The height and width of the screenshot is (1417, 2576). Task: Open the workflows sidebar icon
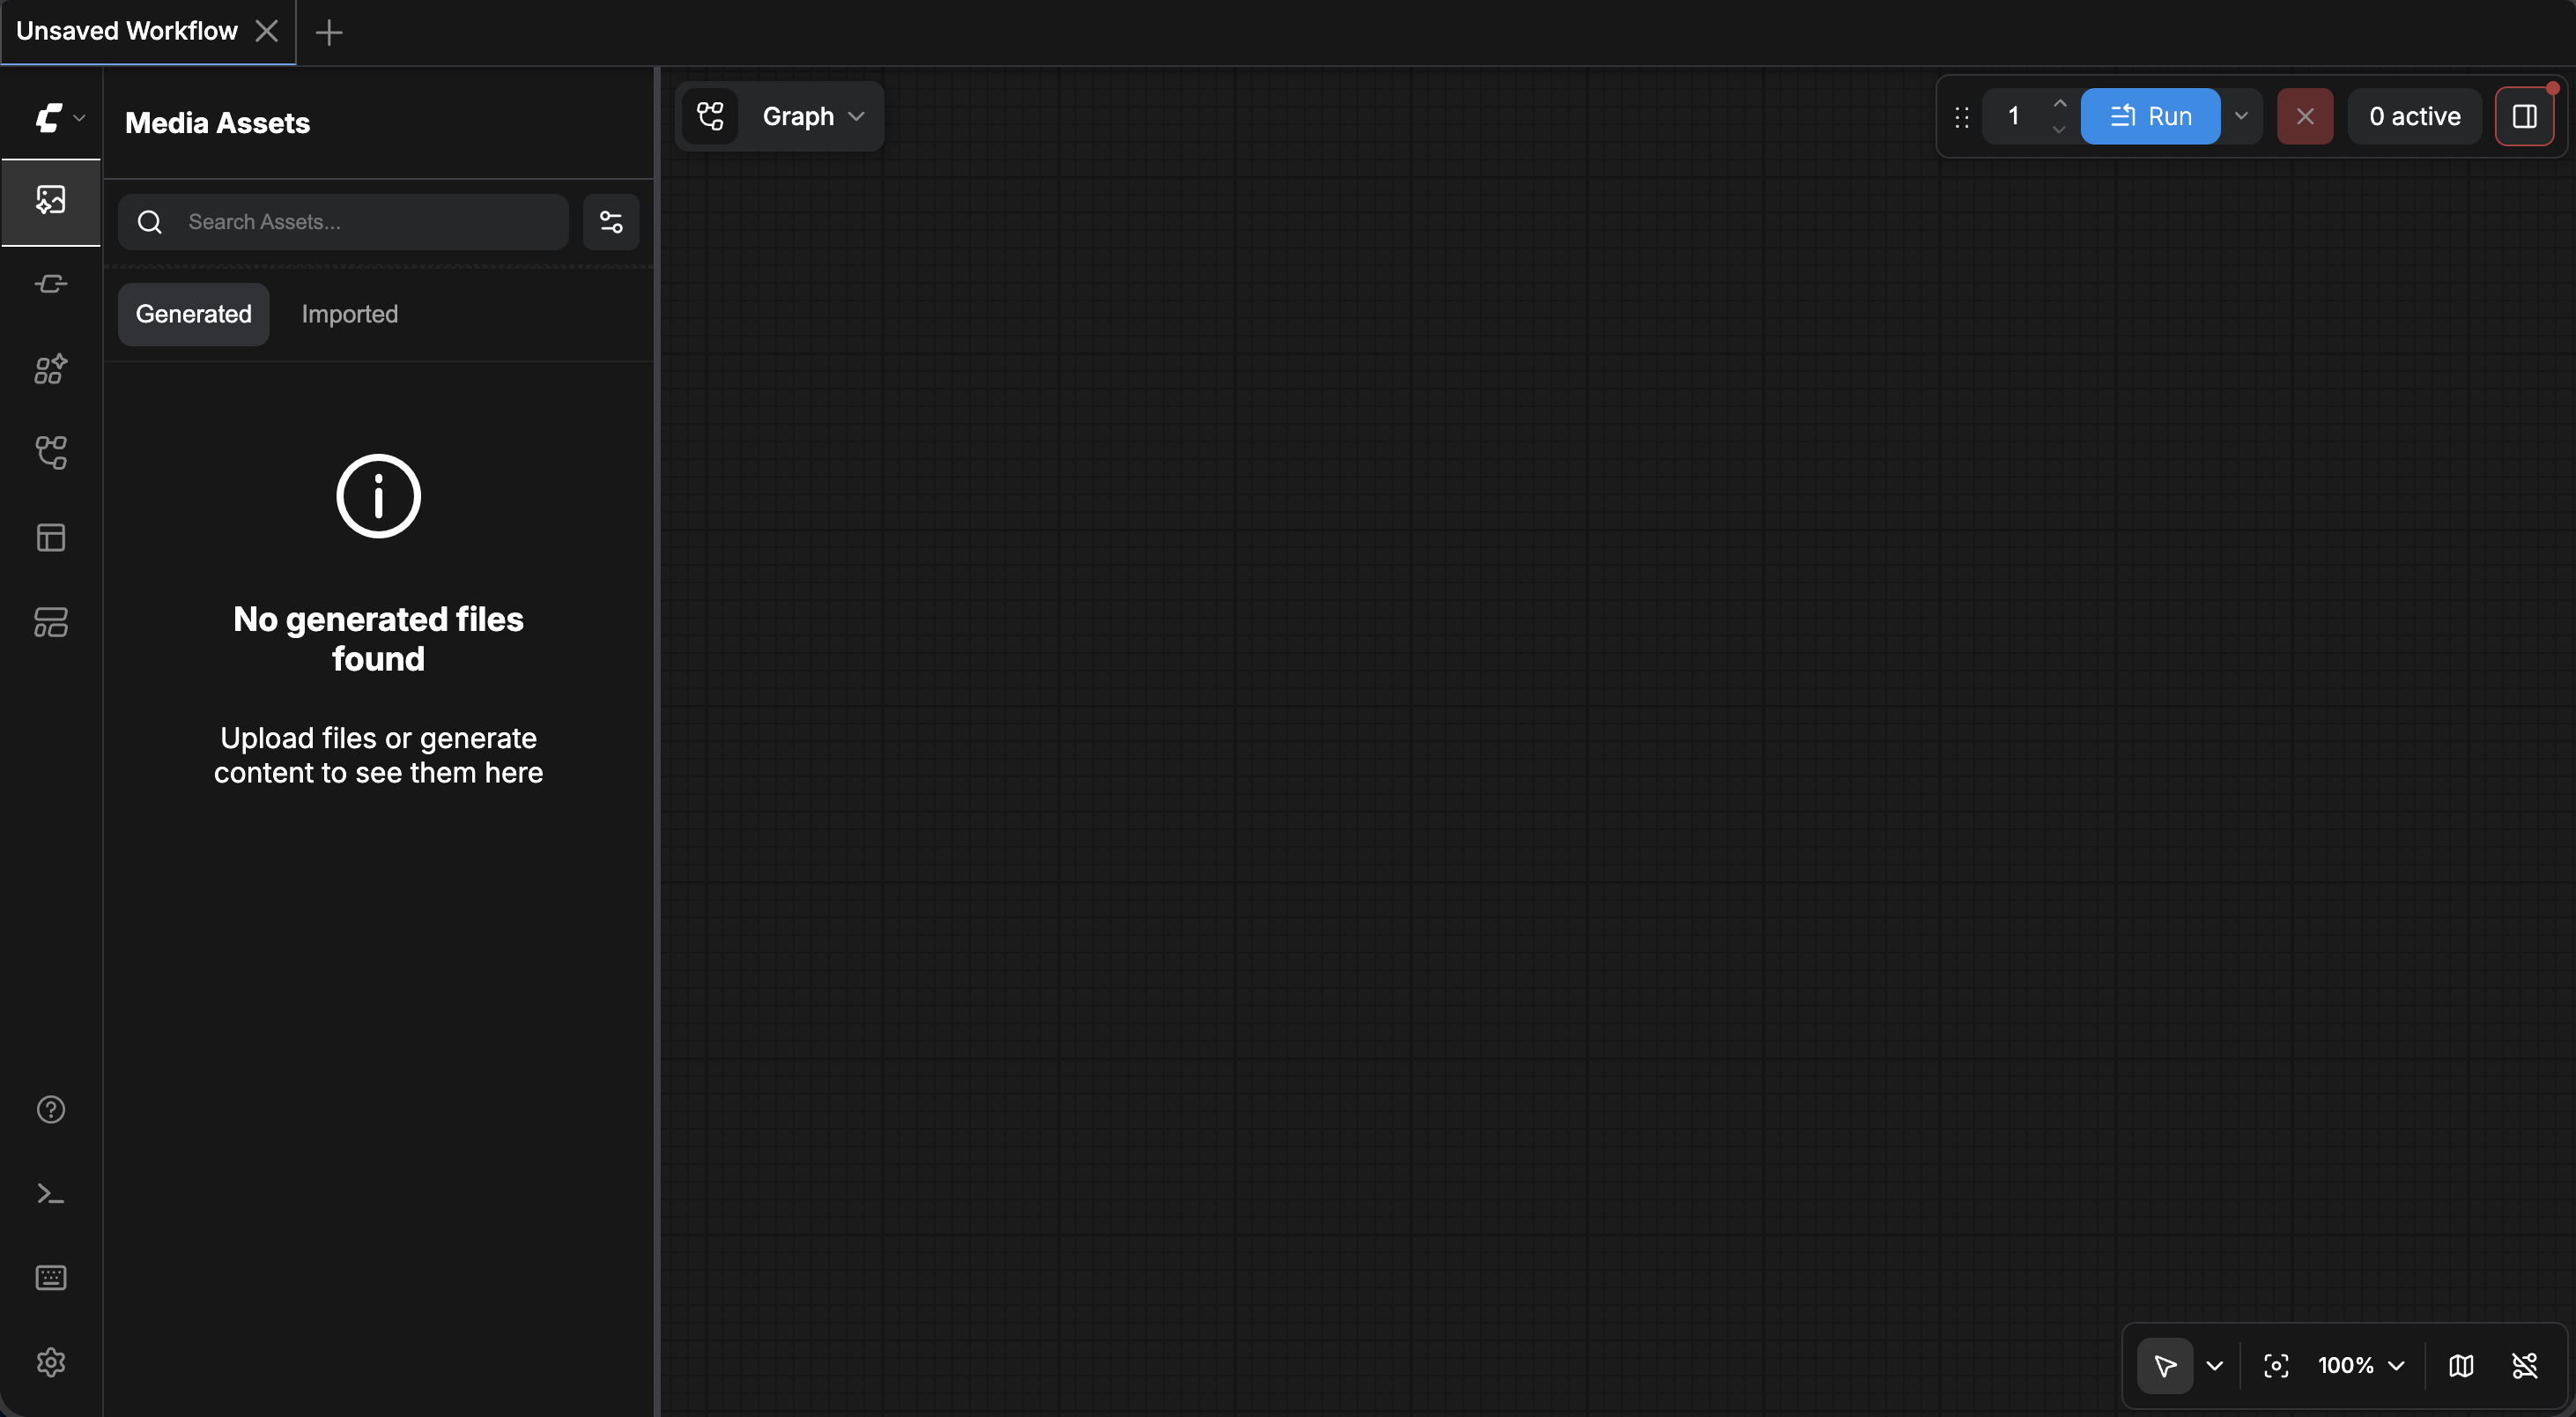pos(51,453)
